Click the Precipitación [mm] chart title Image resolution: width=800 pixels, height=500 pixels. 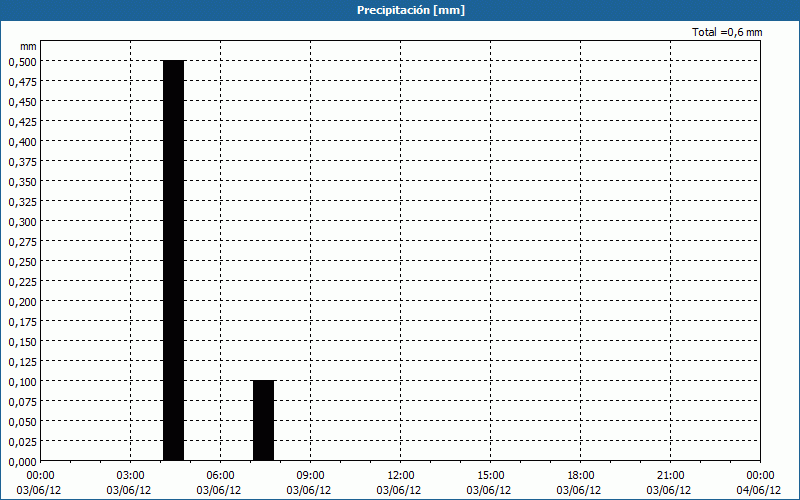click(411, 10)
